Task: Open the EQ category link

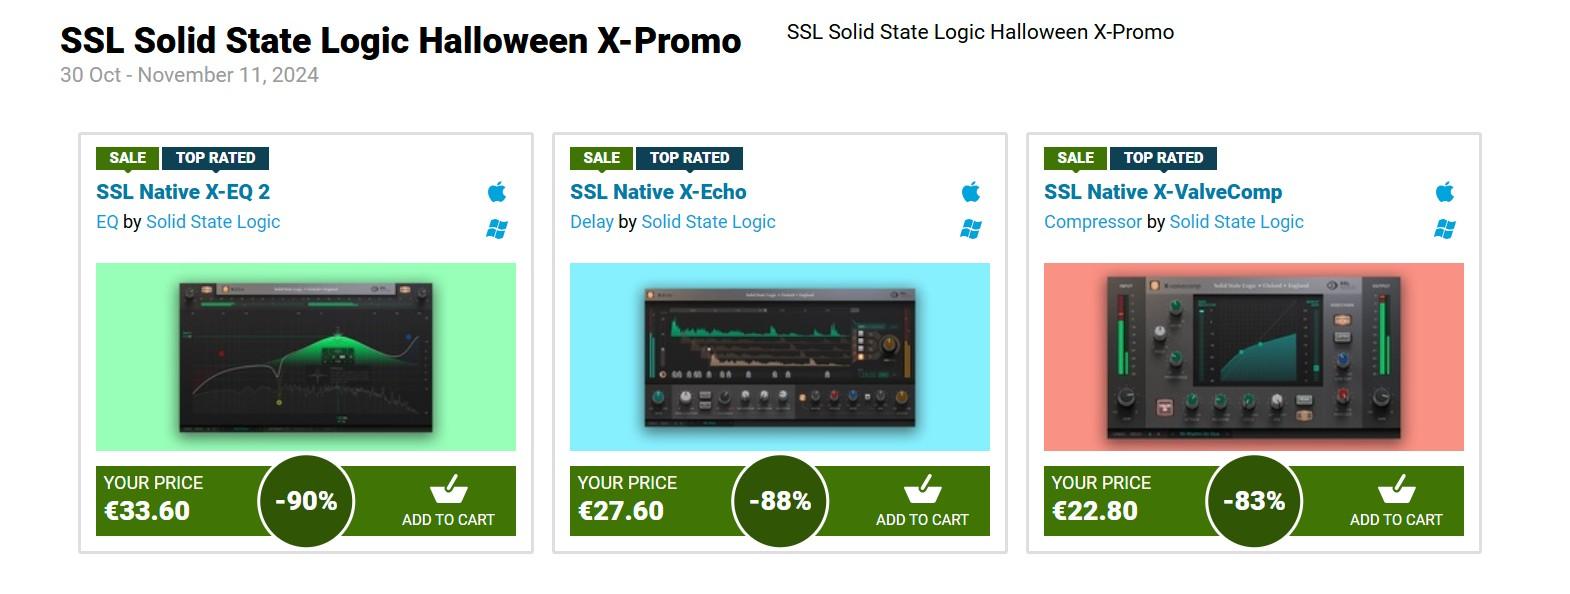Action: point(107,222)
